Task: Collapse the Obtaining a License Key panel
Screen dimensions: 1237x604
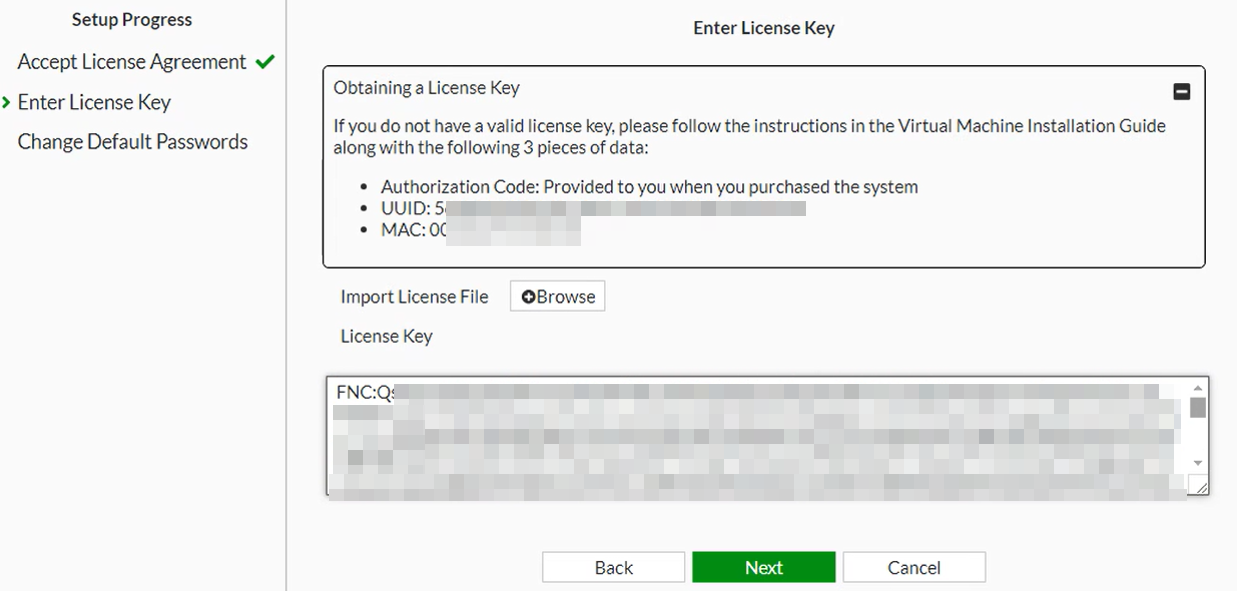Action: (x=1181, y=92)
